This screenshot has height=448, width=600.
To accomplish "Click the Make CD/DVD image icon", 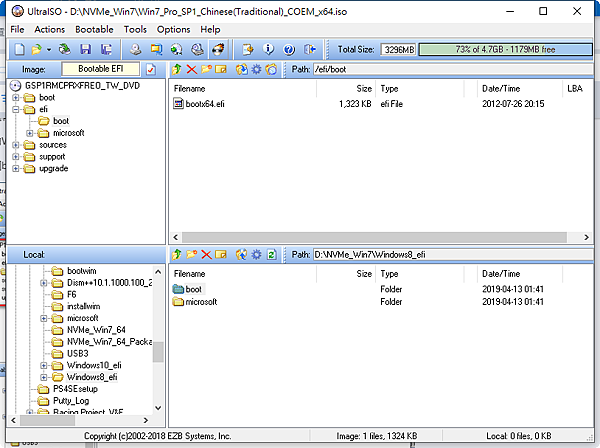I will point(135,49).
